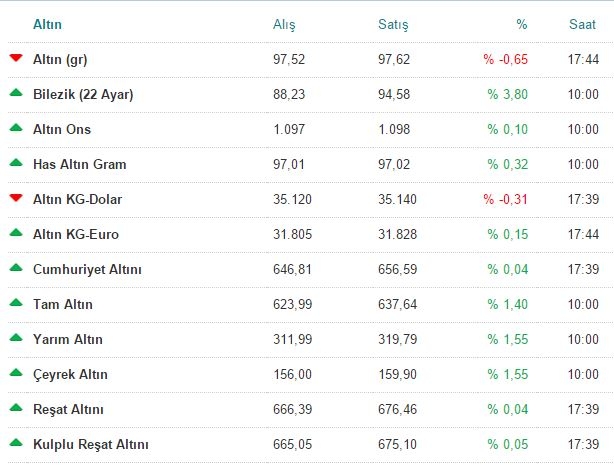
Task: Click green up arrow beside Has Altın Gram
Action: (16, 163)
